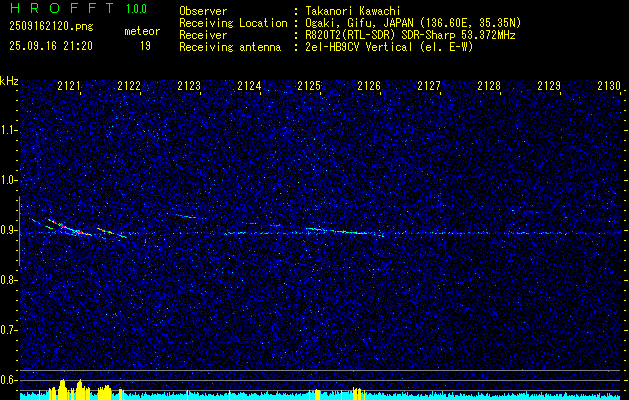This screenshot has height=400, width=629.
Task: Select location text Ogaki, Gifu, JAPAN
Action: pos(360,23)
